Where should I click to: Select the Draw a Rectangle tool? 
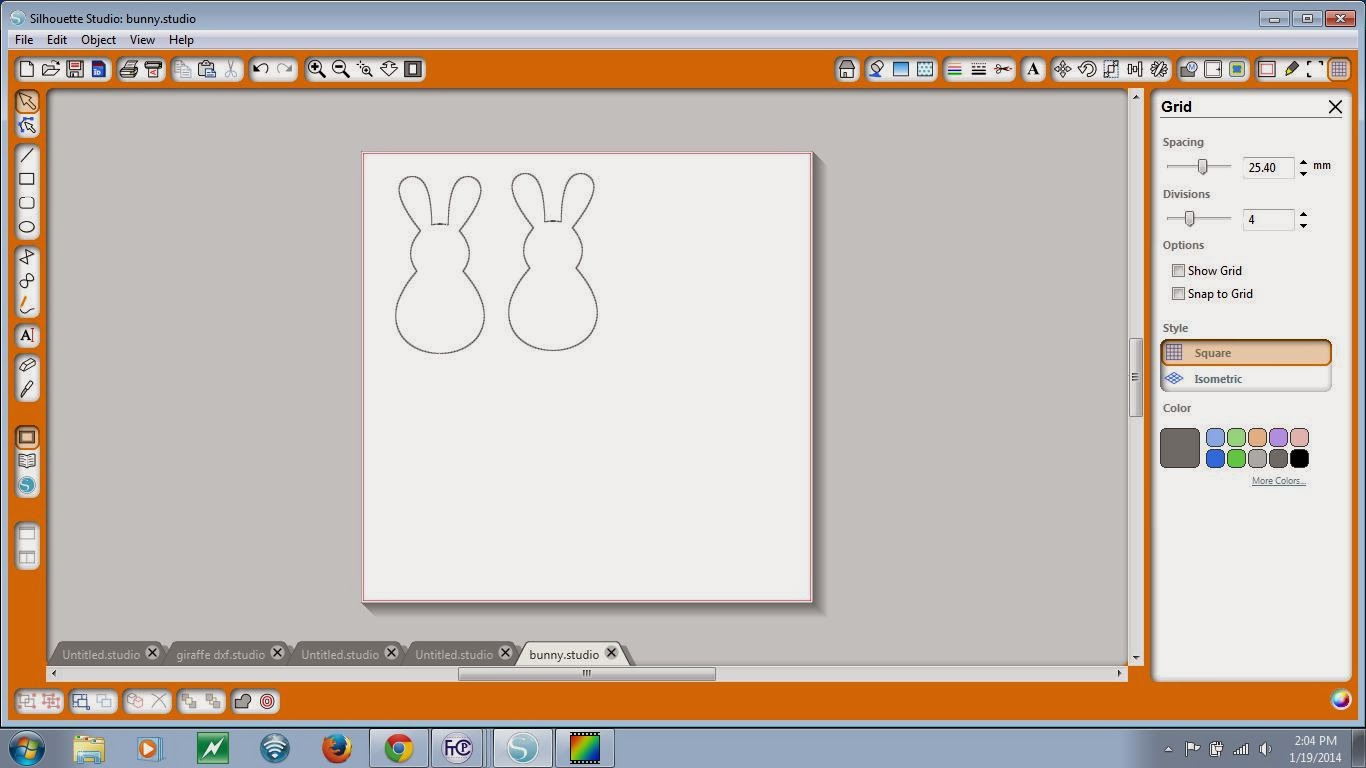27,179
